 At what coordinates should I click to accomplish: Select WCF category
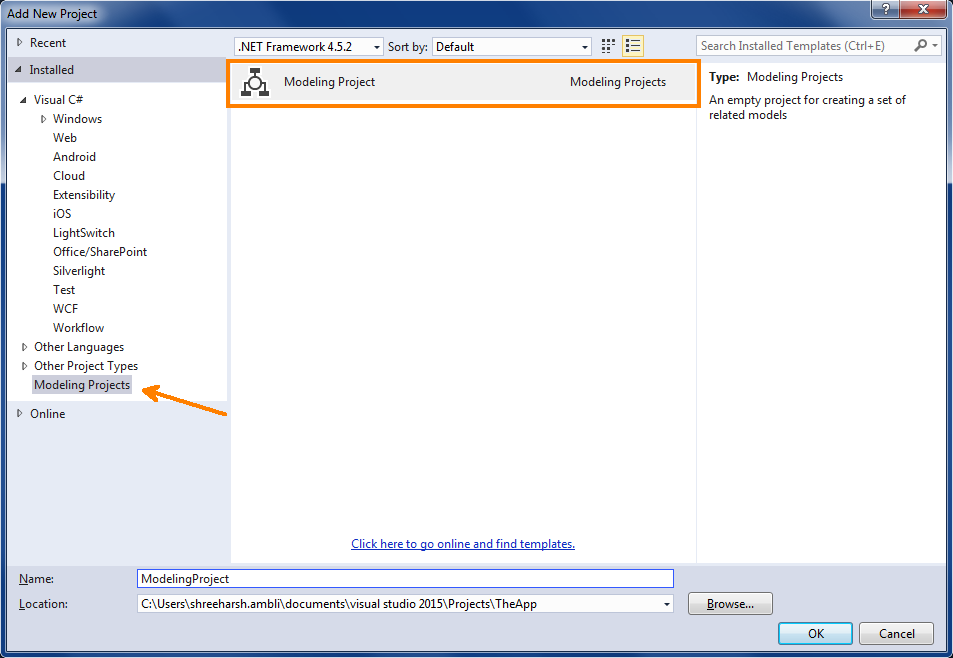click(66, 309)
